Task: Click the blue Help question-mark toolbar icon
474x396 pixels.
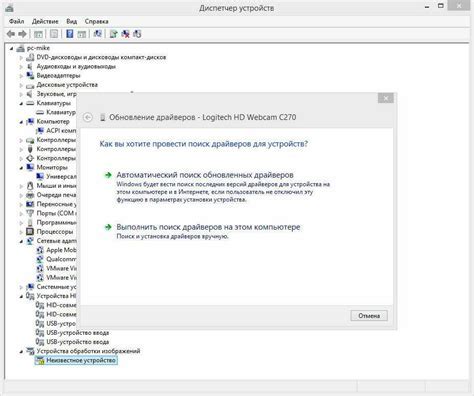Action: (x=69, y=34)
